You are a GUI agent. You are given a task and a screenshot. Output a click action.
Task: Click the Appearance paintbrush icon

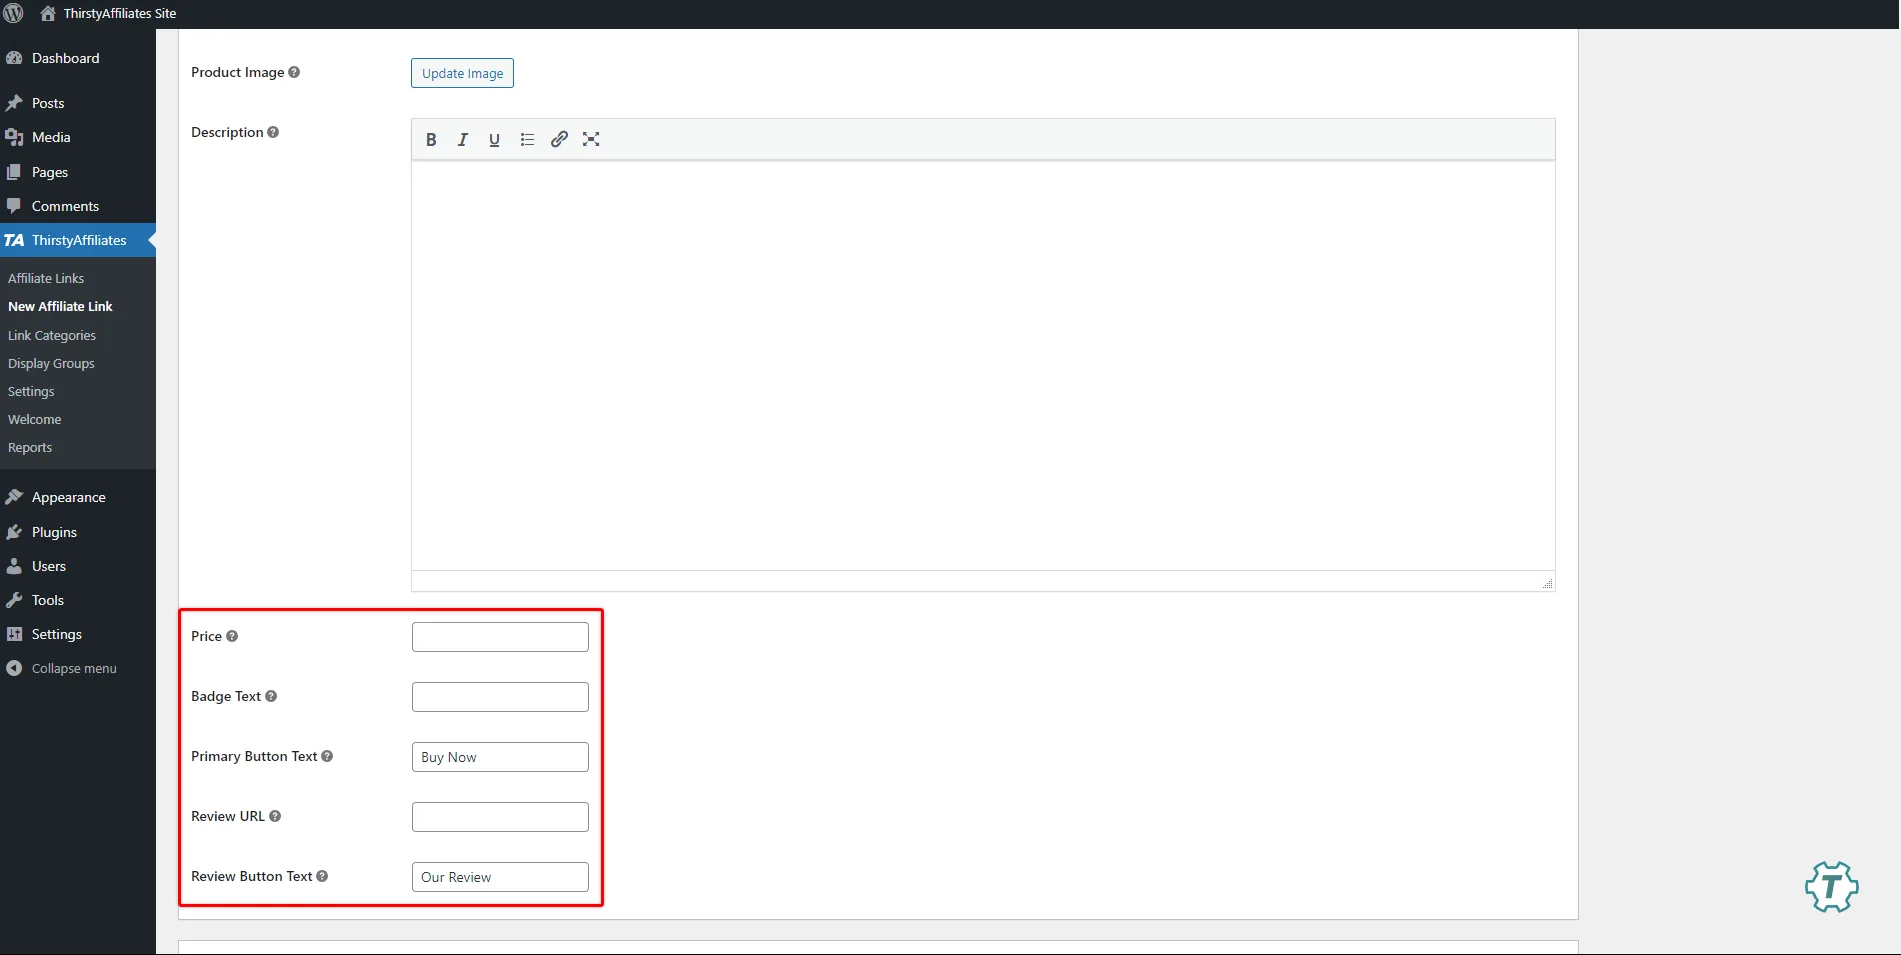(x=14, y=497)
